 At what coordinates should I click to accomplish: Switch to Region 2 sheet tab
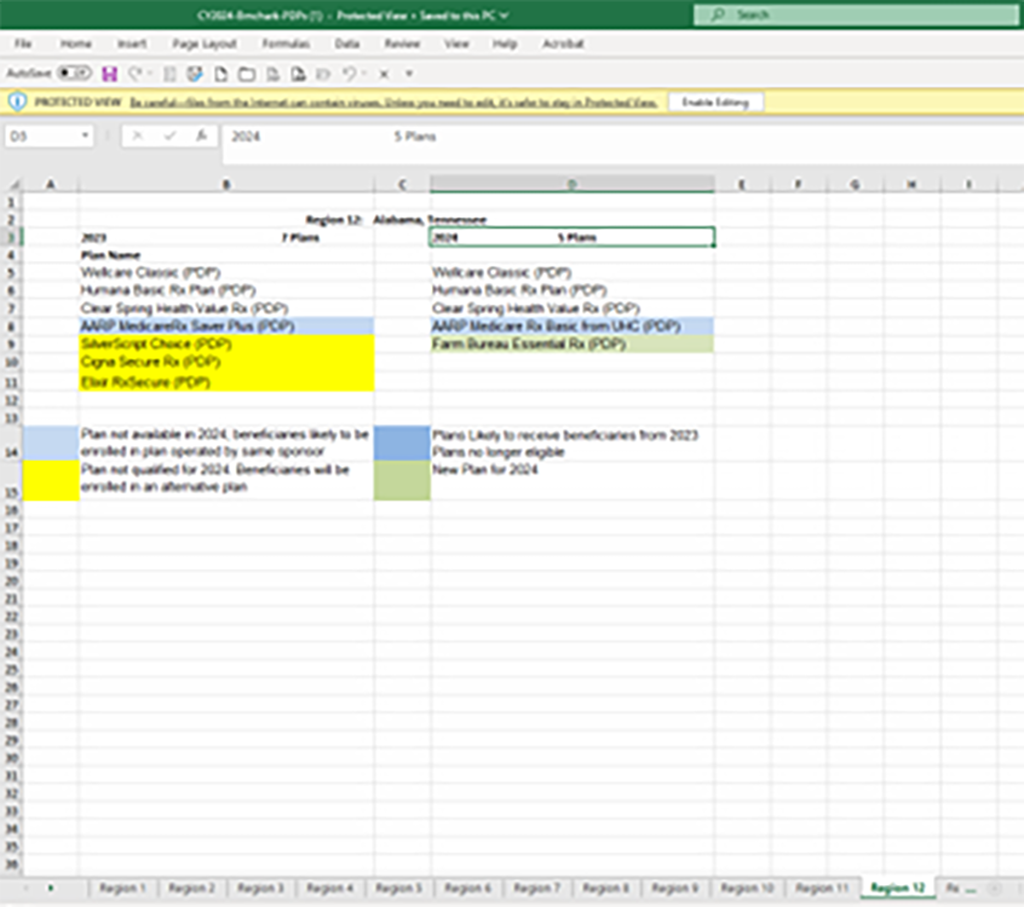click(191, 888)
